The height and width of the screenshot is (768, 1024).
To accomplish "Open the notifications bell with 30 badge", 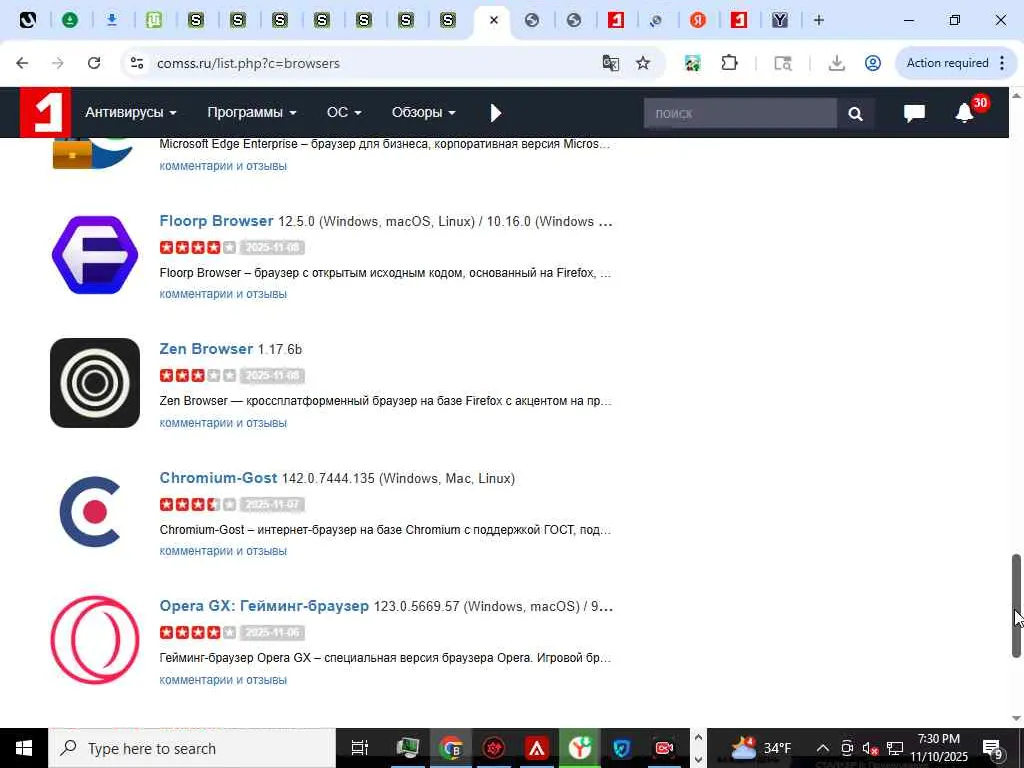I will 965,113.
